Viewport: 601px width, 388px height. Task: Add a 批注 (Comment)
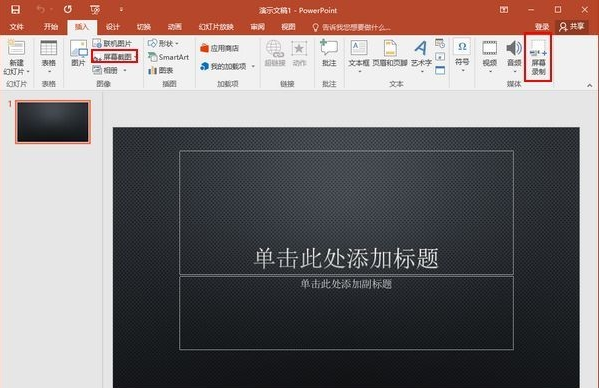click(x=329, y=53)
